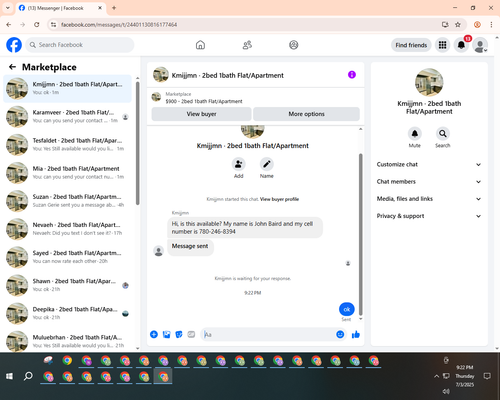This screenshot has width=500, height=400.
Task: Add people to the chat
Action: (239, 164)
